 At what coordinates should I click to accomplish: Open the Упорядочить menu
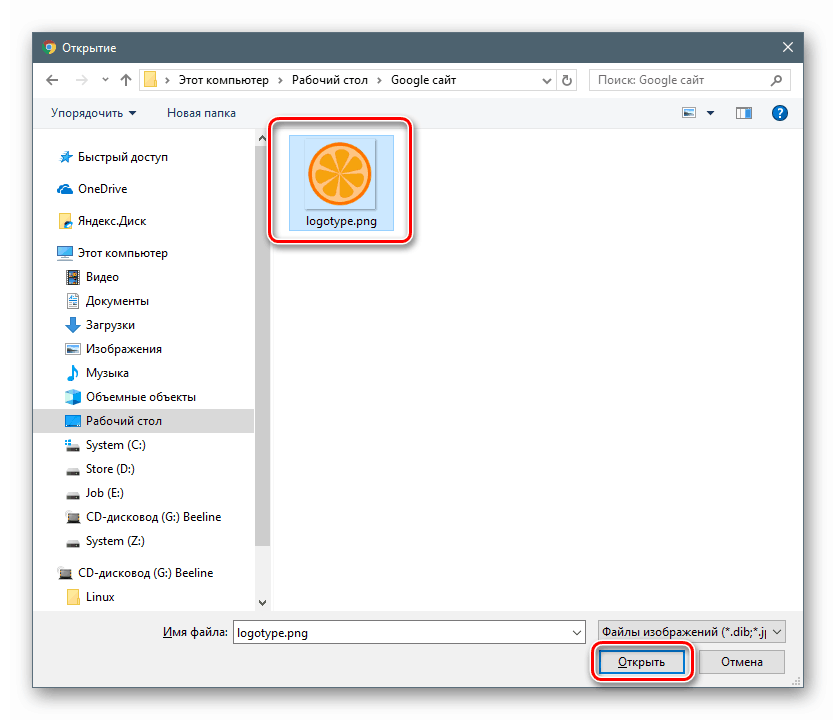tap(93, 113)
